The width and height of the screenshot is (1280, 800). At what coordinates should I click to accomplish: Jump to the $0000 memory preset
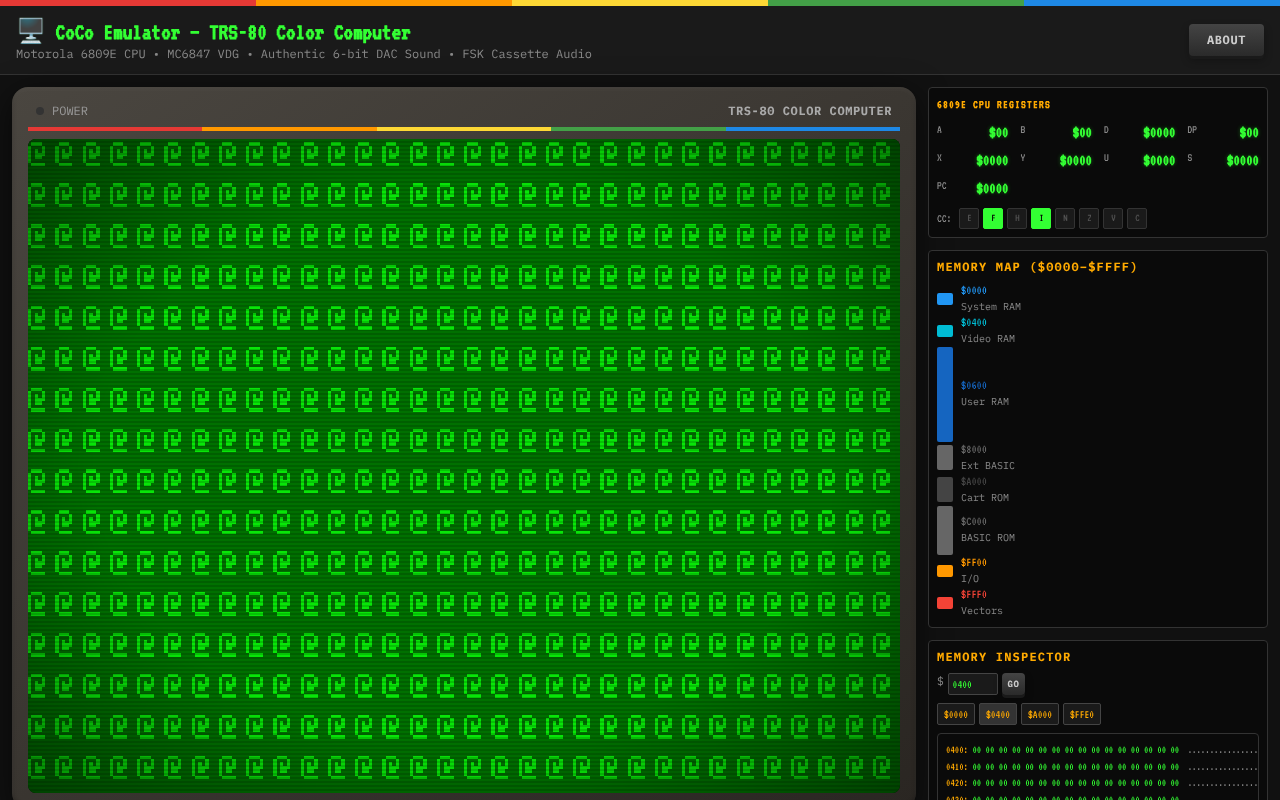coord(956,714)
